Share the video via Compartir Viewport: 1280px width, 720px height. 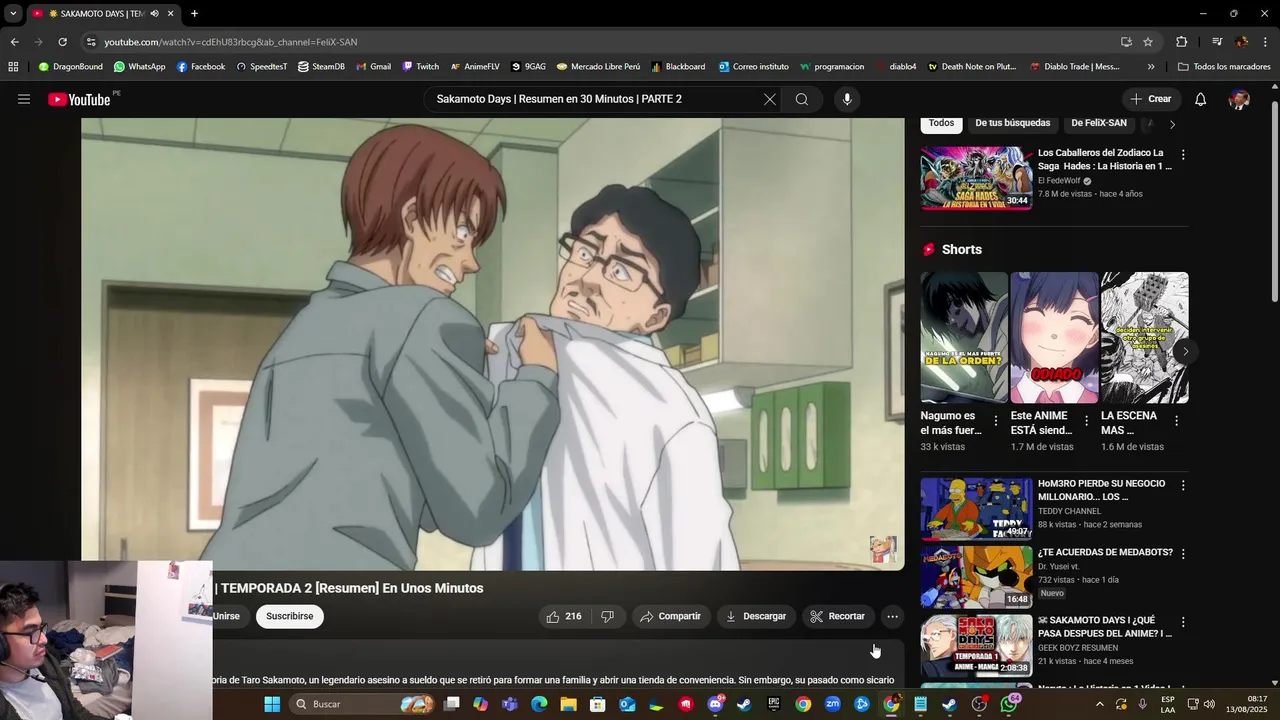[x=671, y=616]
